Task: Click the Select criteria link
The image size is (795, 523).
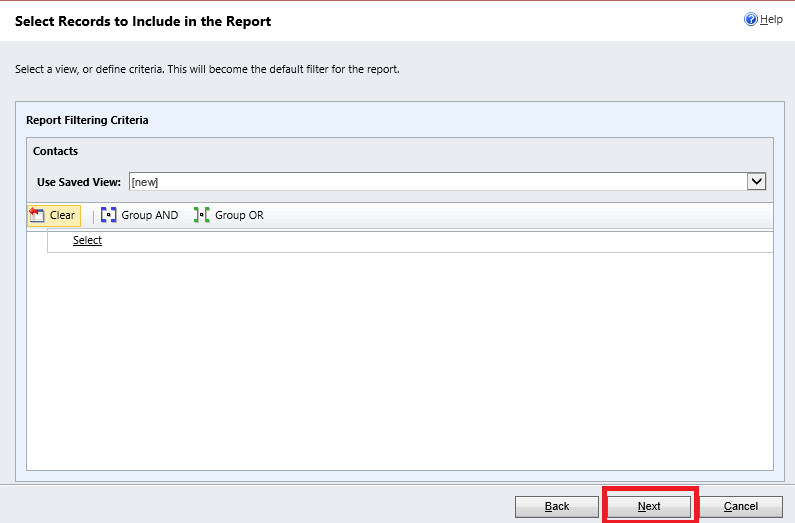Action: coord(87,240)
